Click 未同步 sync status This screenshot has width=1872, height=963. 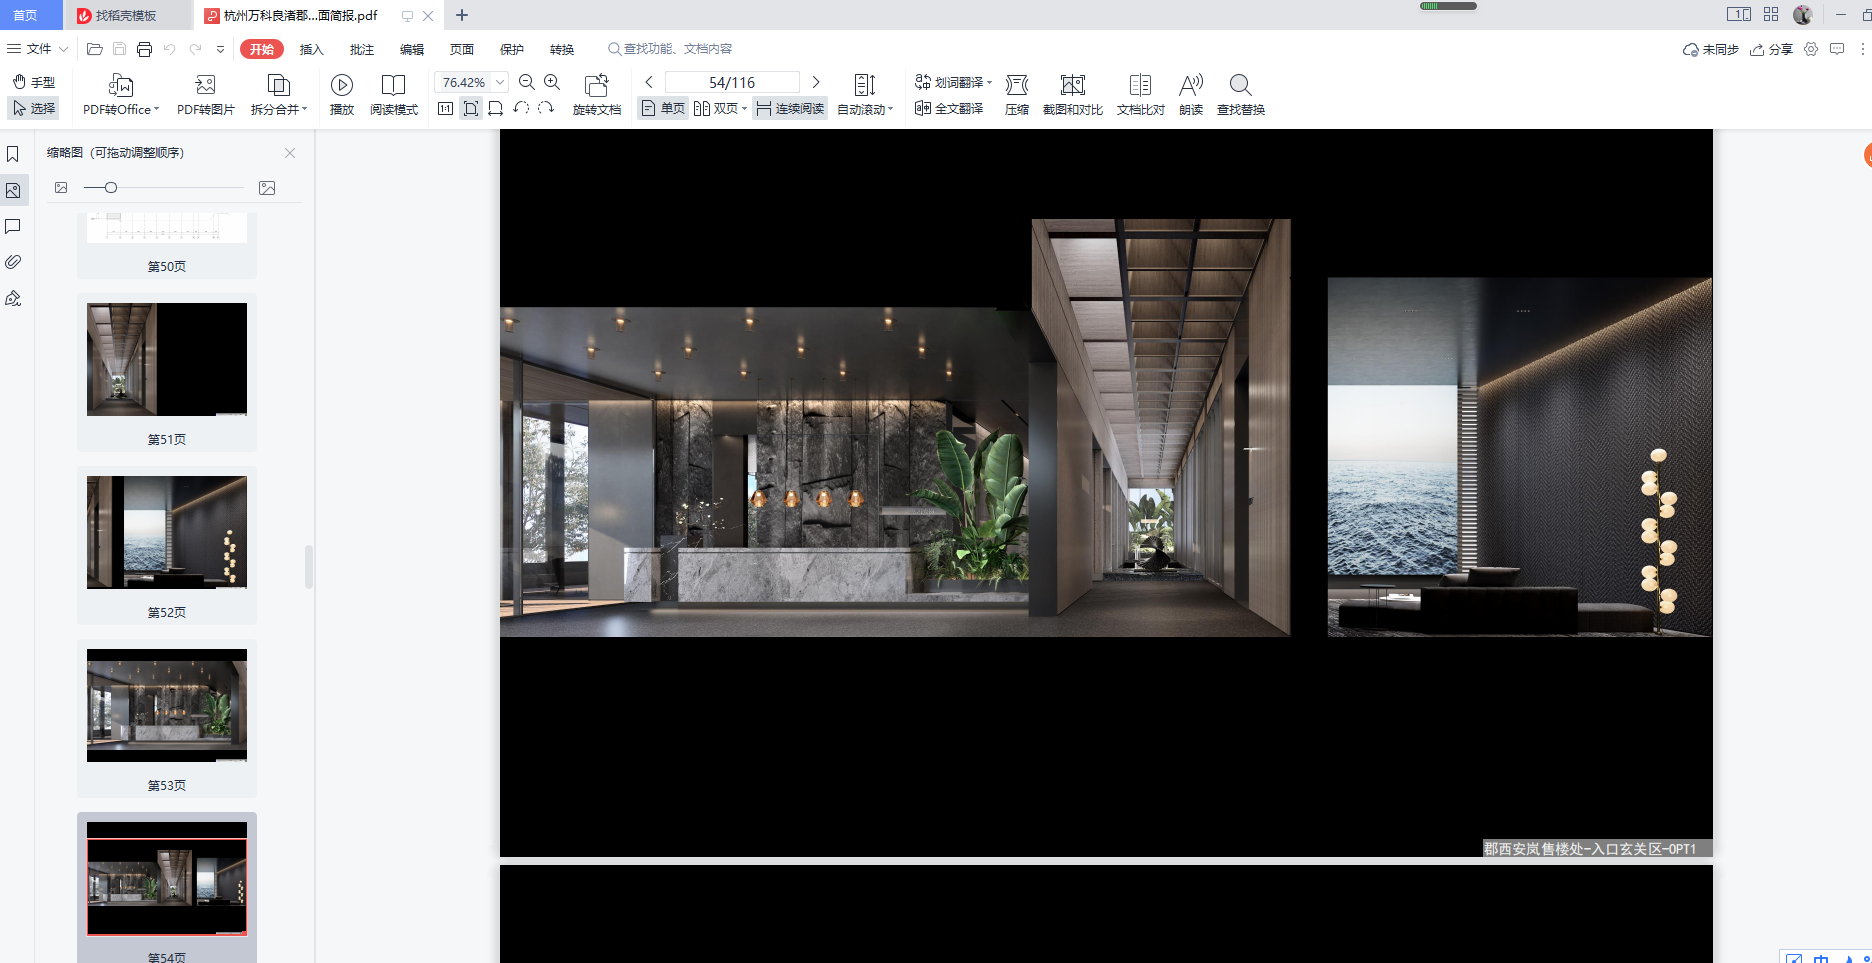[x=1711, y=49]
